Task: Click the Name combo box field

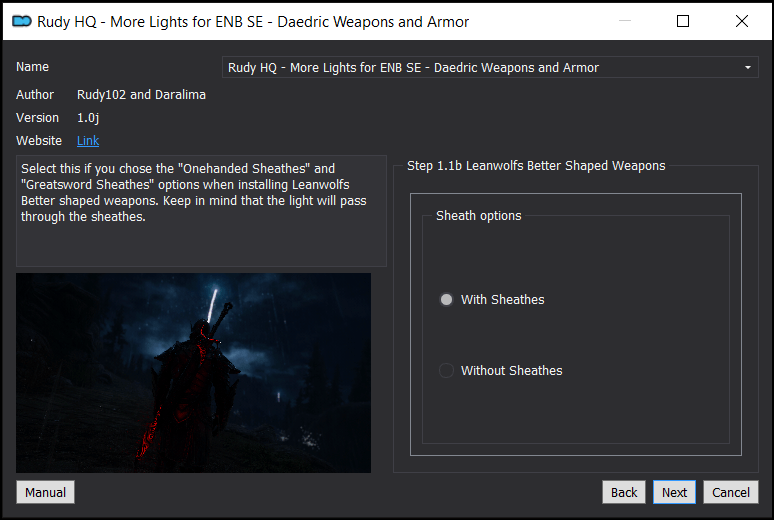Action: click(x=490, y=67)
